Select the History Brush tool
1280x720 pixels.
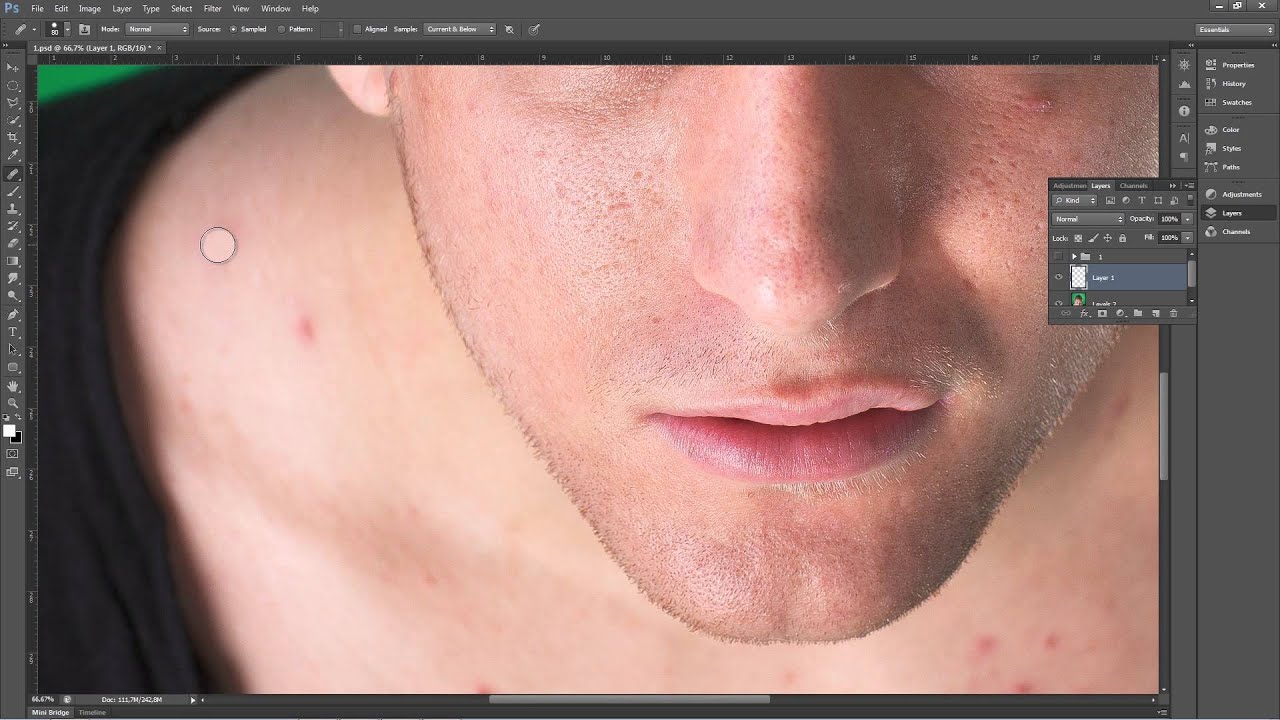13,227
